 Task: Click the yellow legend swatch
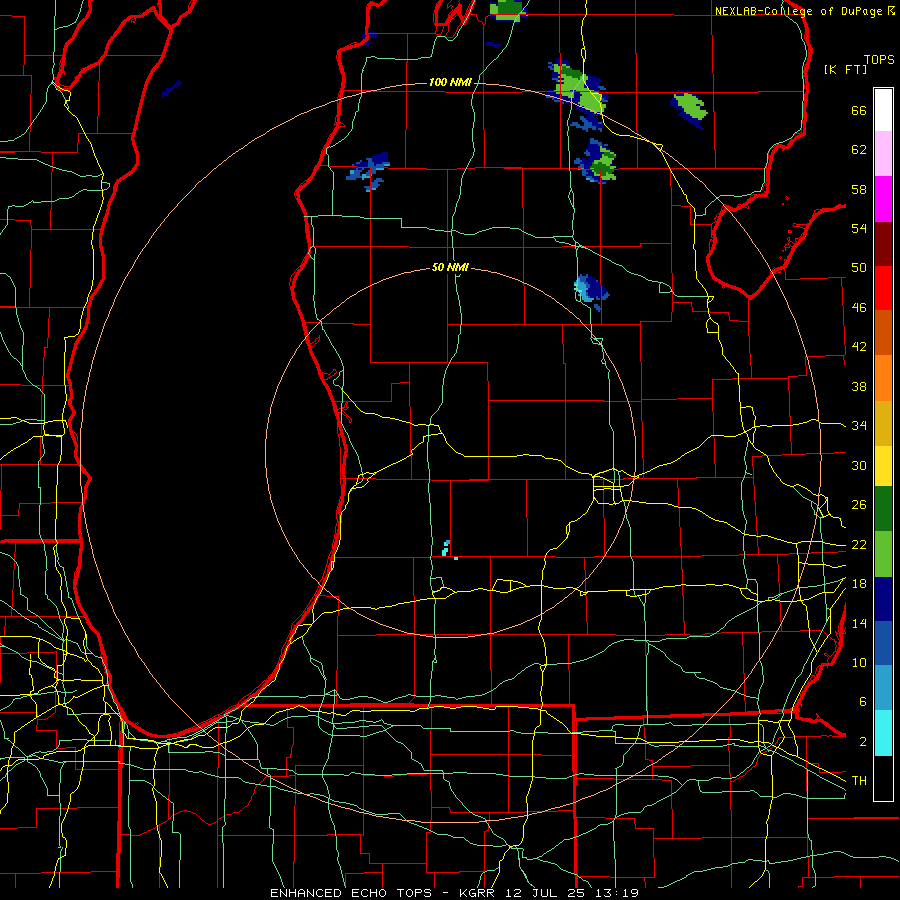pos(883,466)
